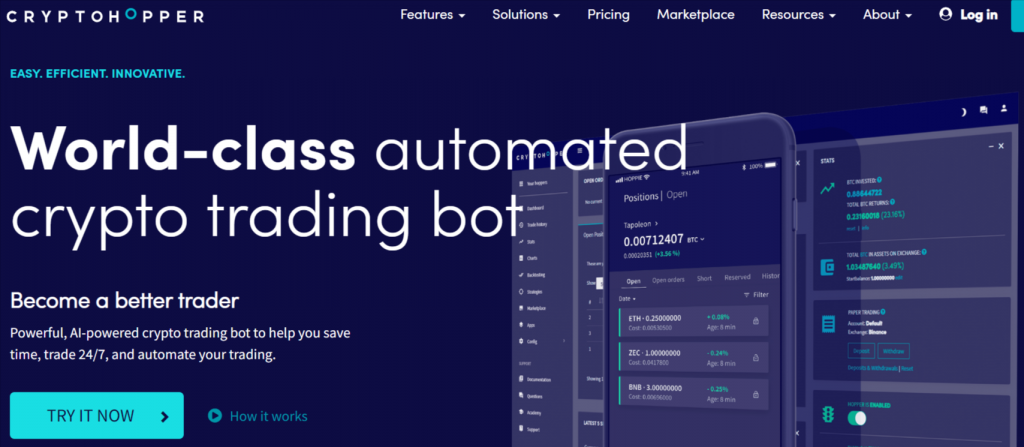Screen dimensions: 1024x447
Task: Click the Withdraw button in Paper Trading
Action: (893, 351)
